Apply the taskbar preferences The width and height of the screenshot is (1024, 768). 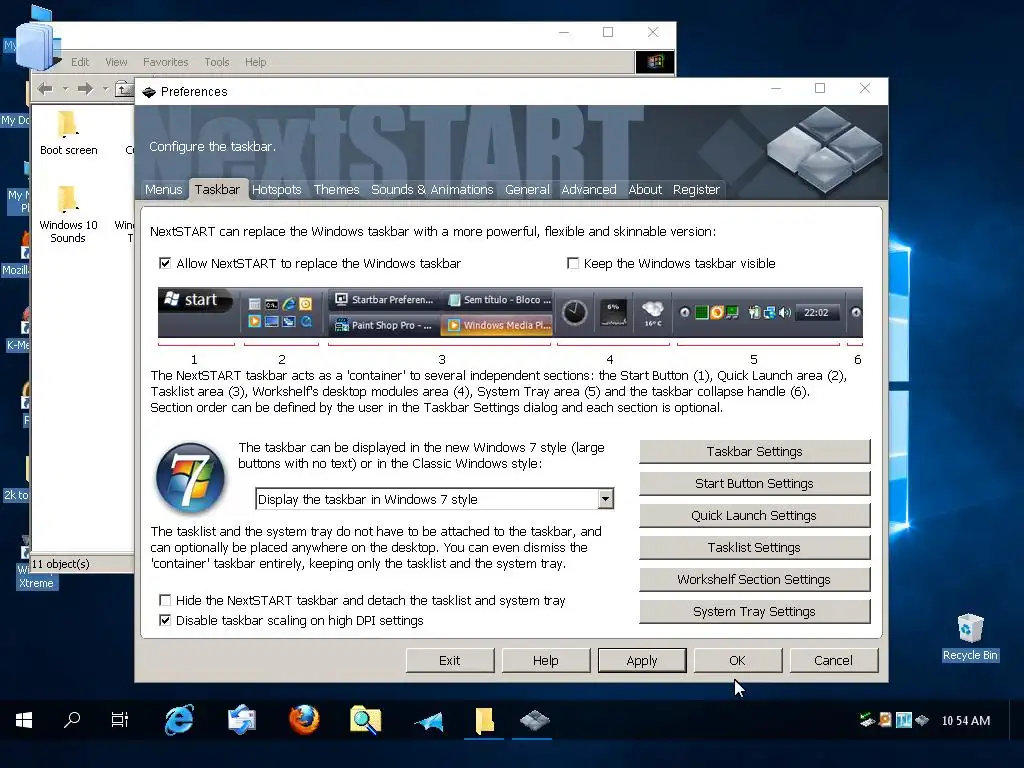[x=642, y=660]
